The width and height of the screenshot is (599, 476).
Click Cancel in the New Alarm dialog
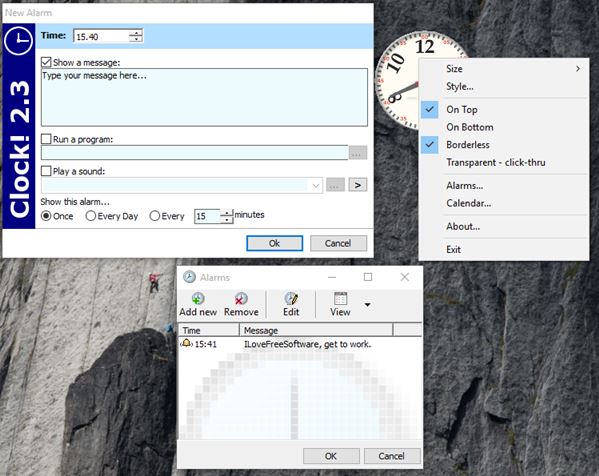[338, 243]
